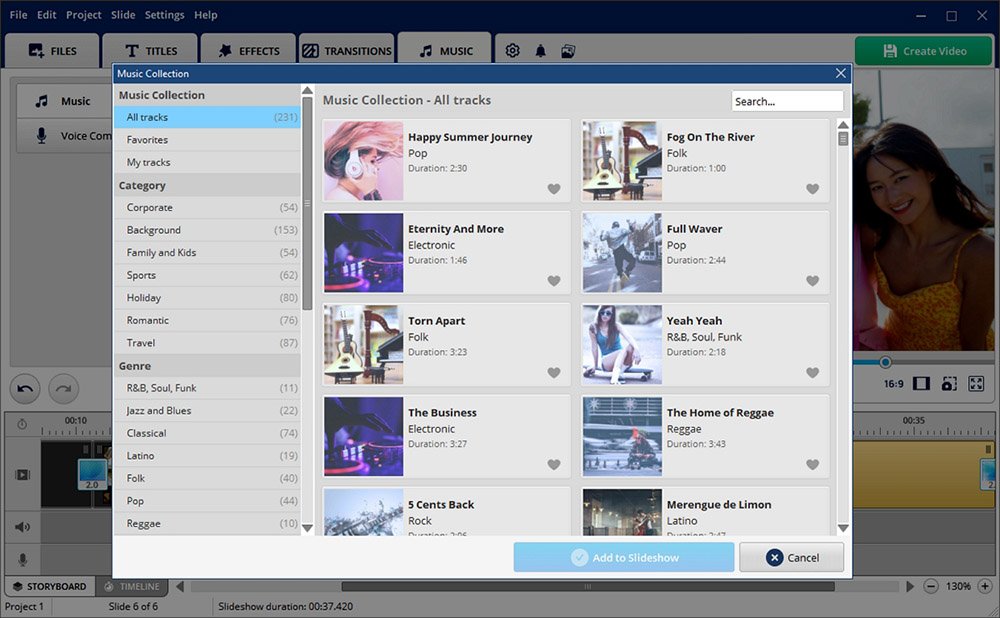
Task: Redo the last action
Action: 63,388
